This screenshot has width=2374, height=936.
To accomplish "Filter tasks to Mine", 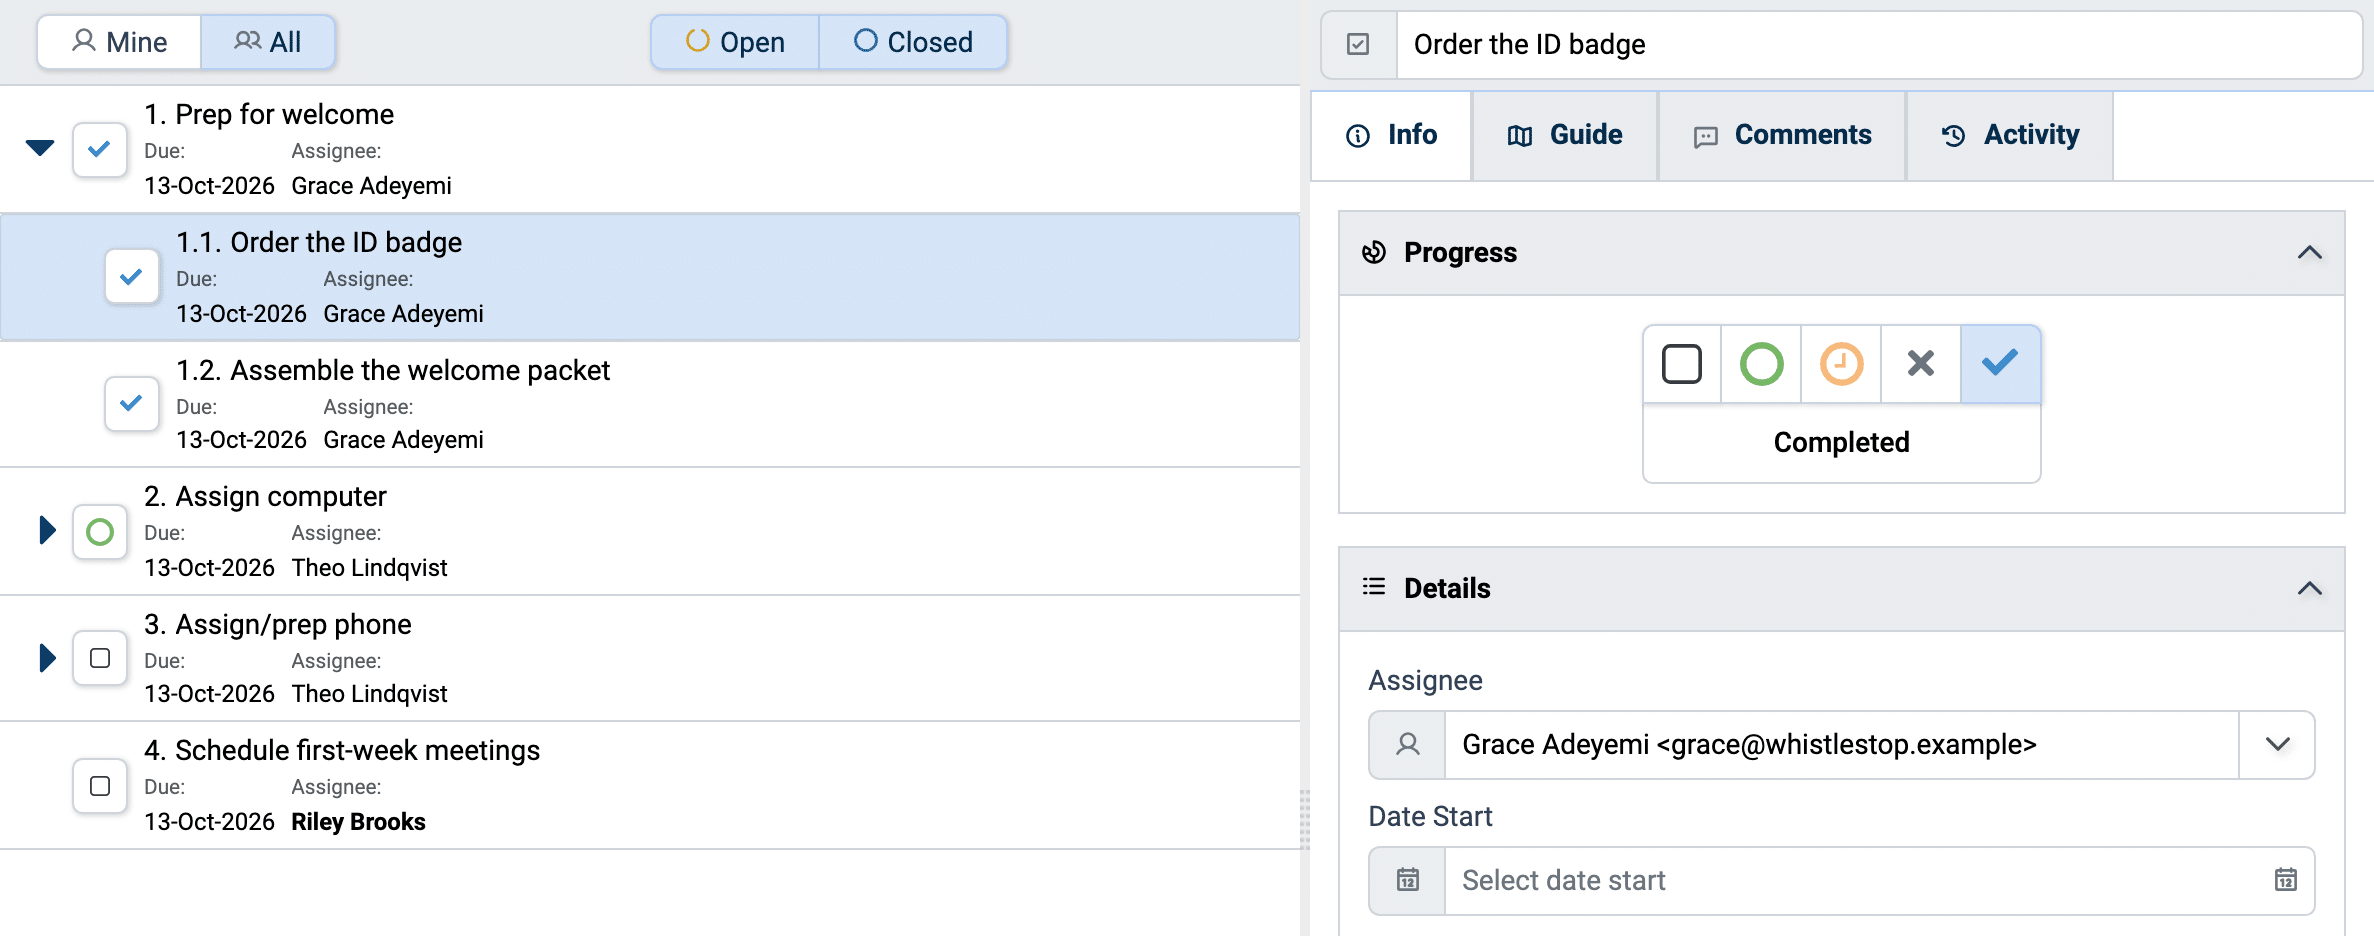I will click(x=119, y=42).
